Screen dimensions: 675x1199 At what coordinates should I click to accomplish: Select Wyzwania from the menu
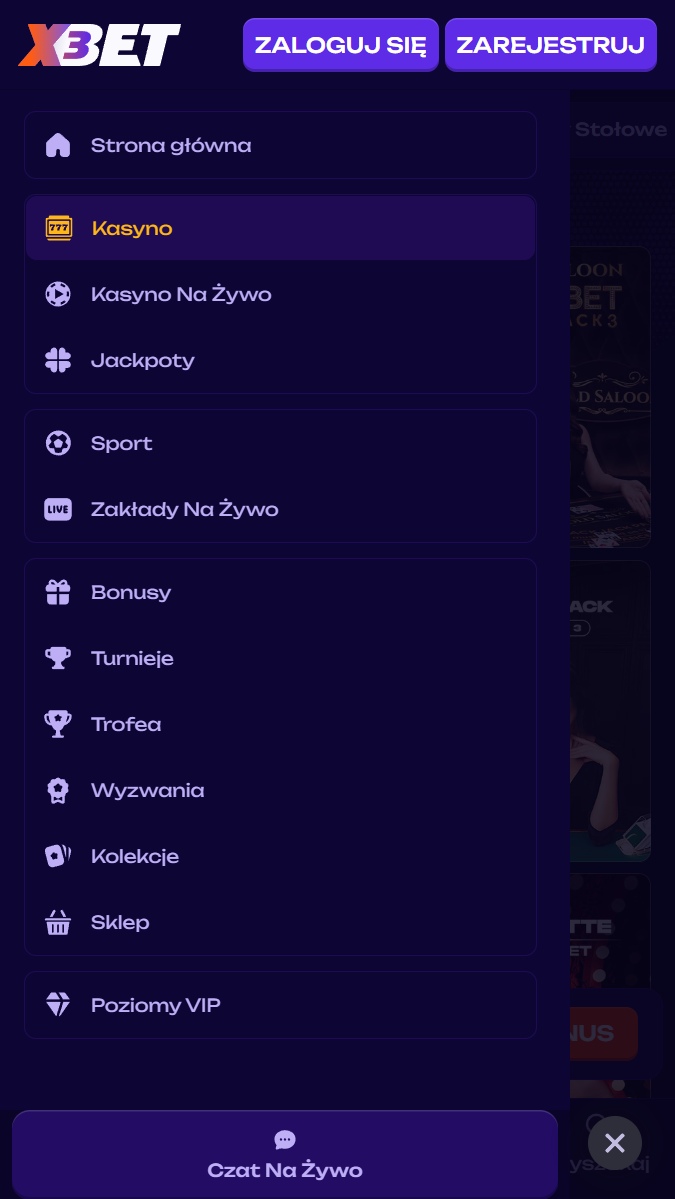pos(147,790)
